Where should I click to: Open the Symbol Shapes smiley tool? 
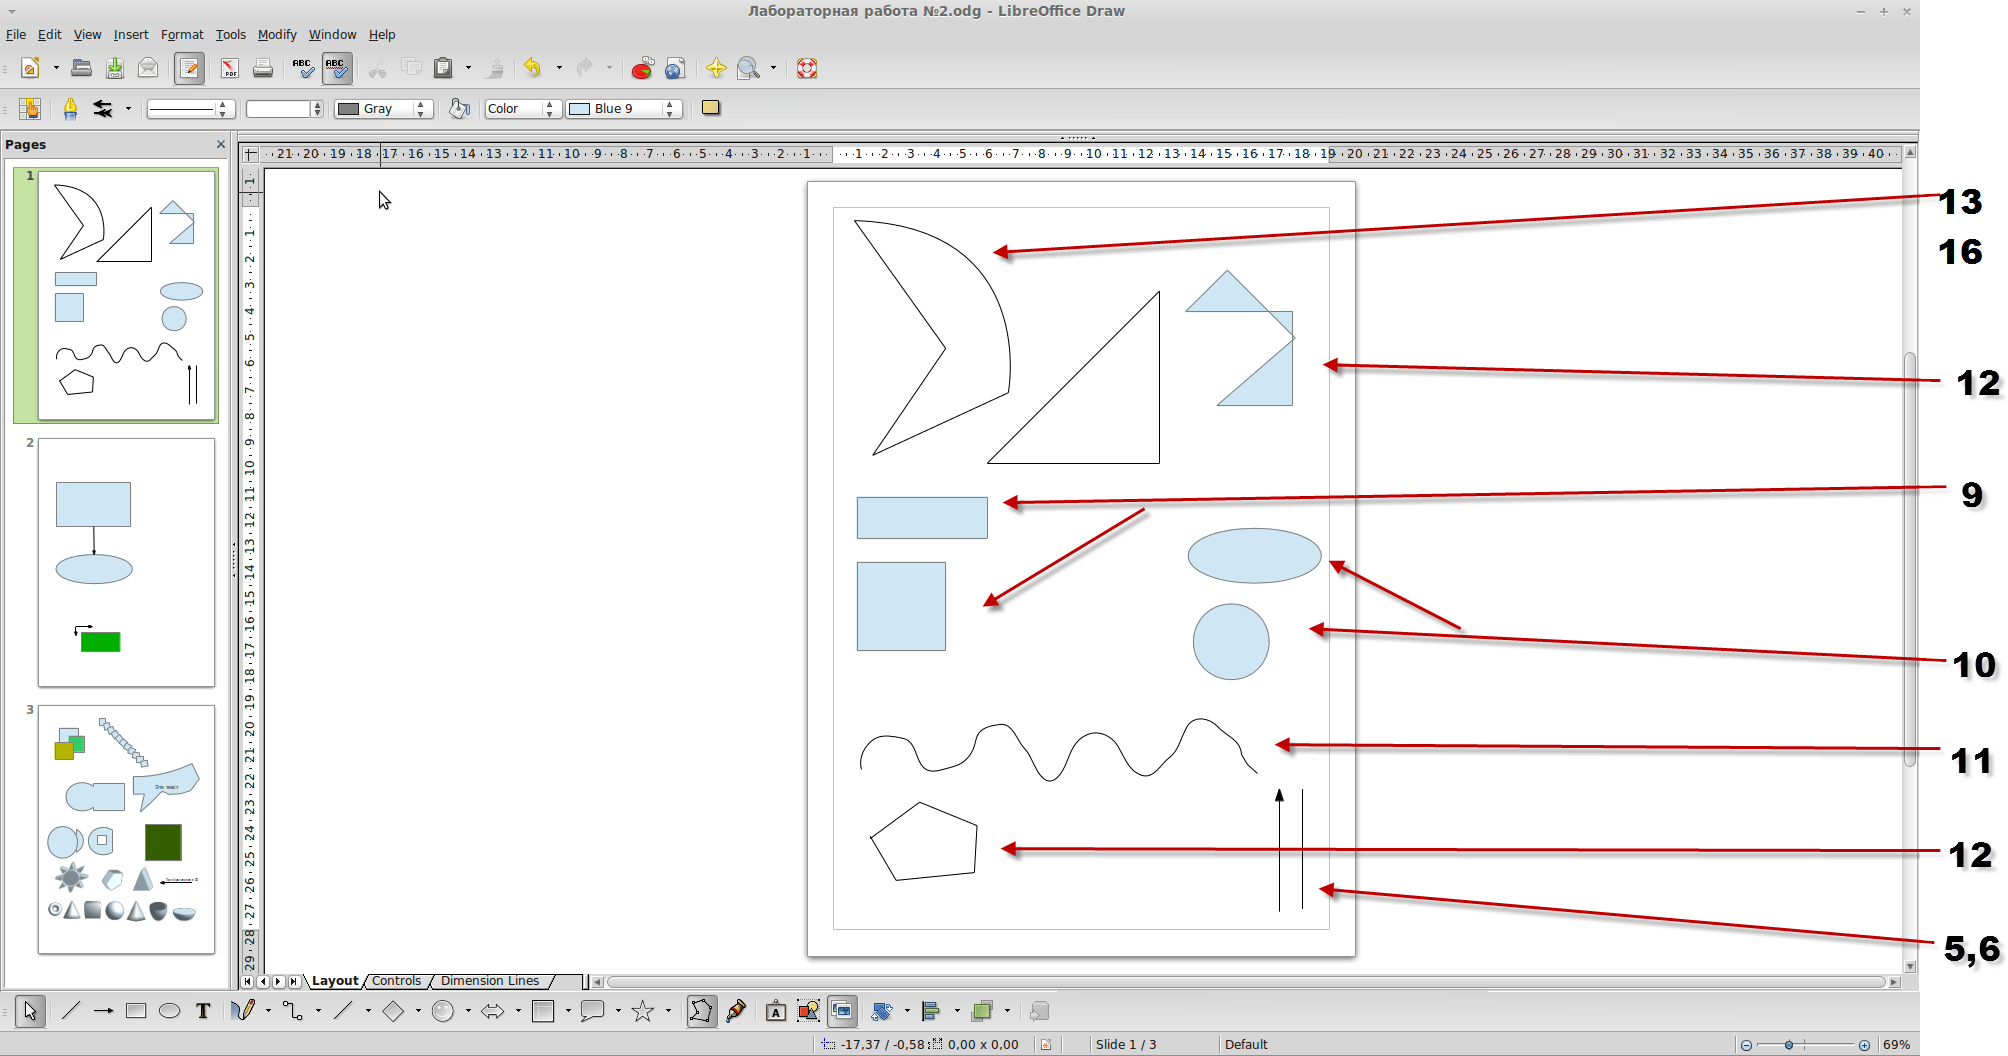coord(443,1011)
